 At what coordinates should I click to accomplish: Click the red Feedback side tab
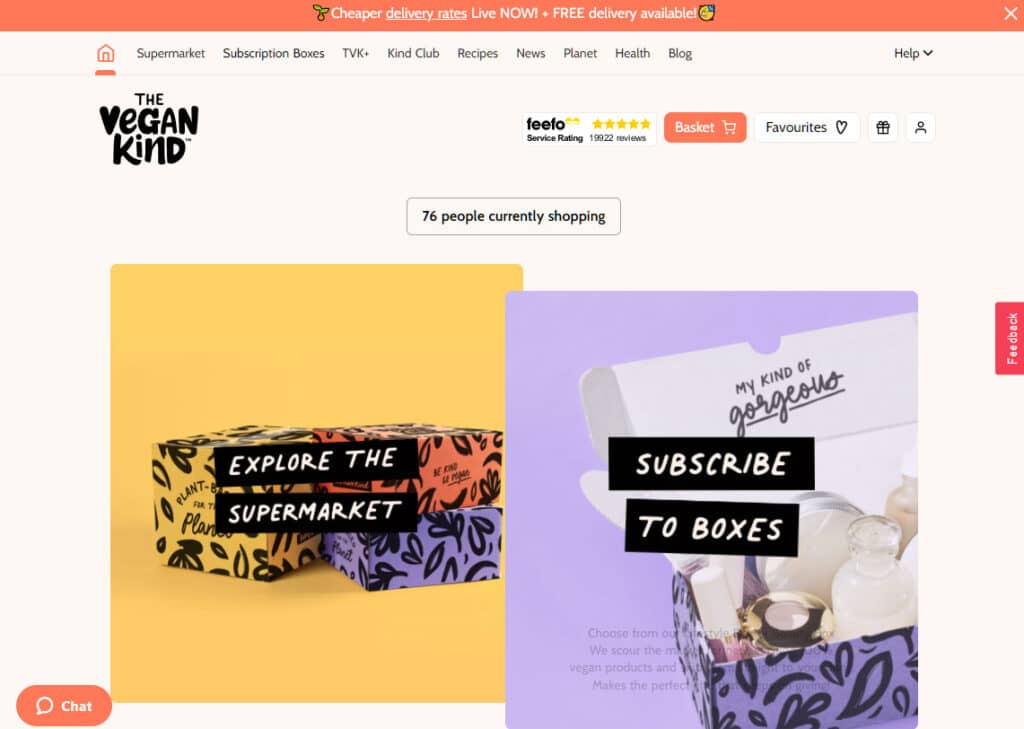(1010, 338)
